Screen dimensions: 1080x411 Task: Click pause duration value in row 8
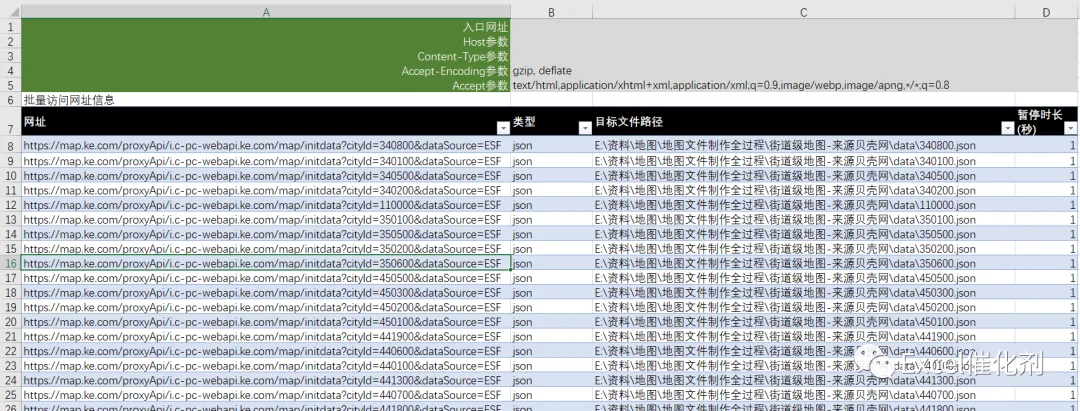(x=1047, y=146)
